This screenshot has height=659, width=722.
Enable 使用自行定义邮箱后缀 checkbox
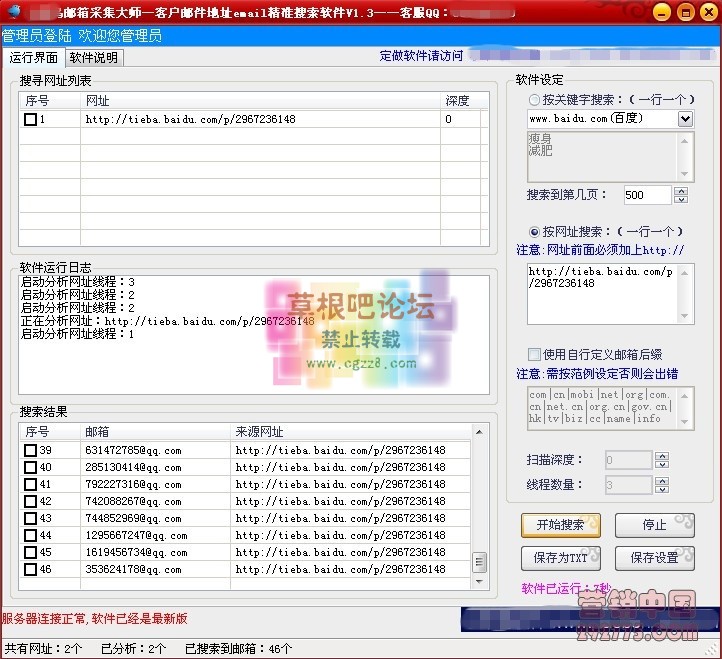(534, 354)
